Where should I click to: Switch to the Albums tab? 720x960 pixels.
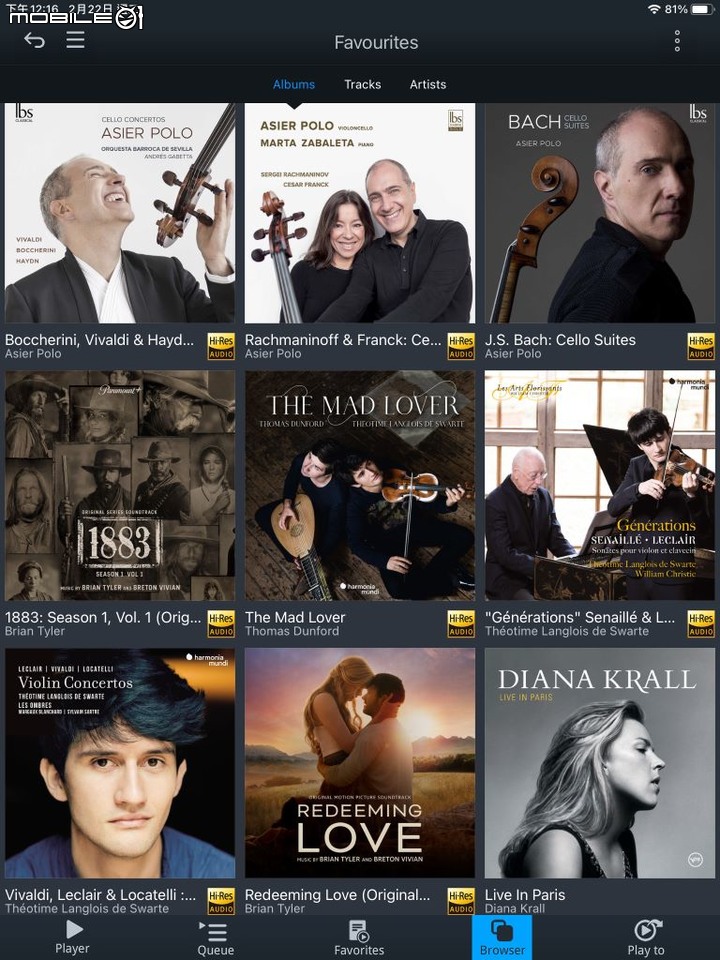point(294,84)
